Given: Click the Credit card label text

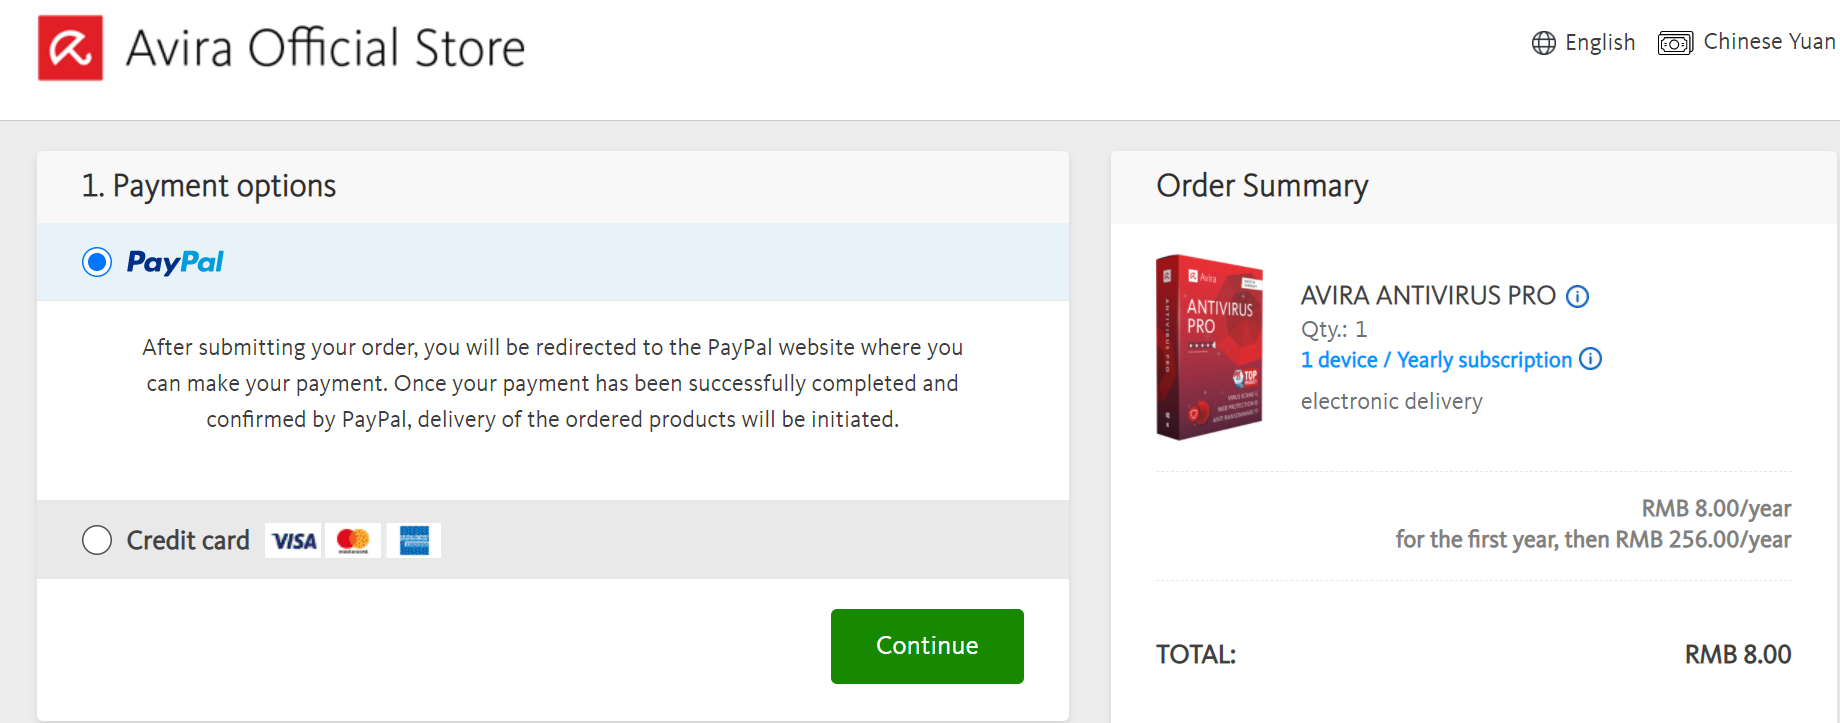Looking at the screenshot, I should [x=188, y=541].
